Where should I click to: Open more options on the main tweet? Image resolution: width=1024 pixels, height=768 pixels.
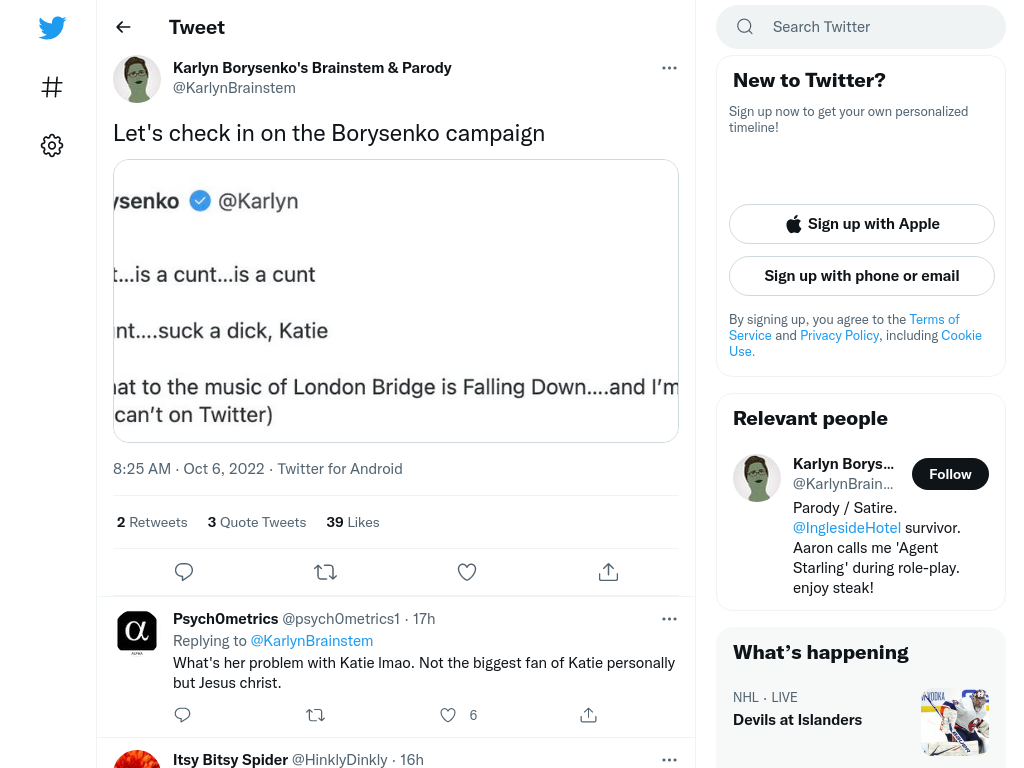point(669,68)
